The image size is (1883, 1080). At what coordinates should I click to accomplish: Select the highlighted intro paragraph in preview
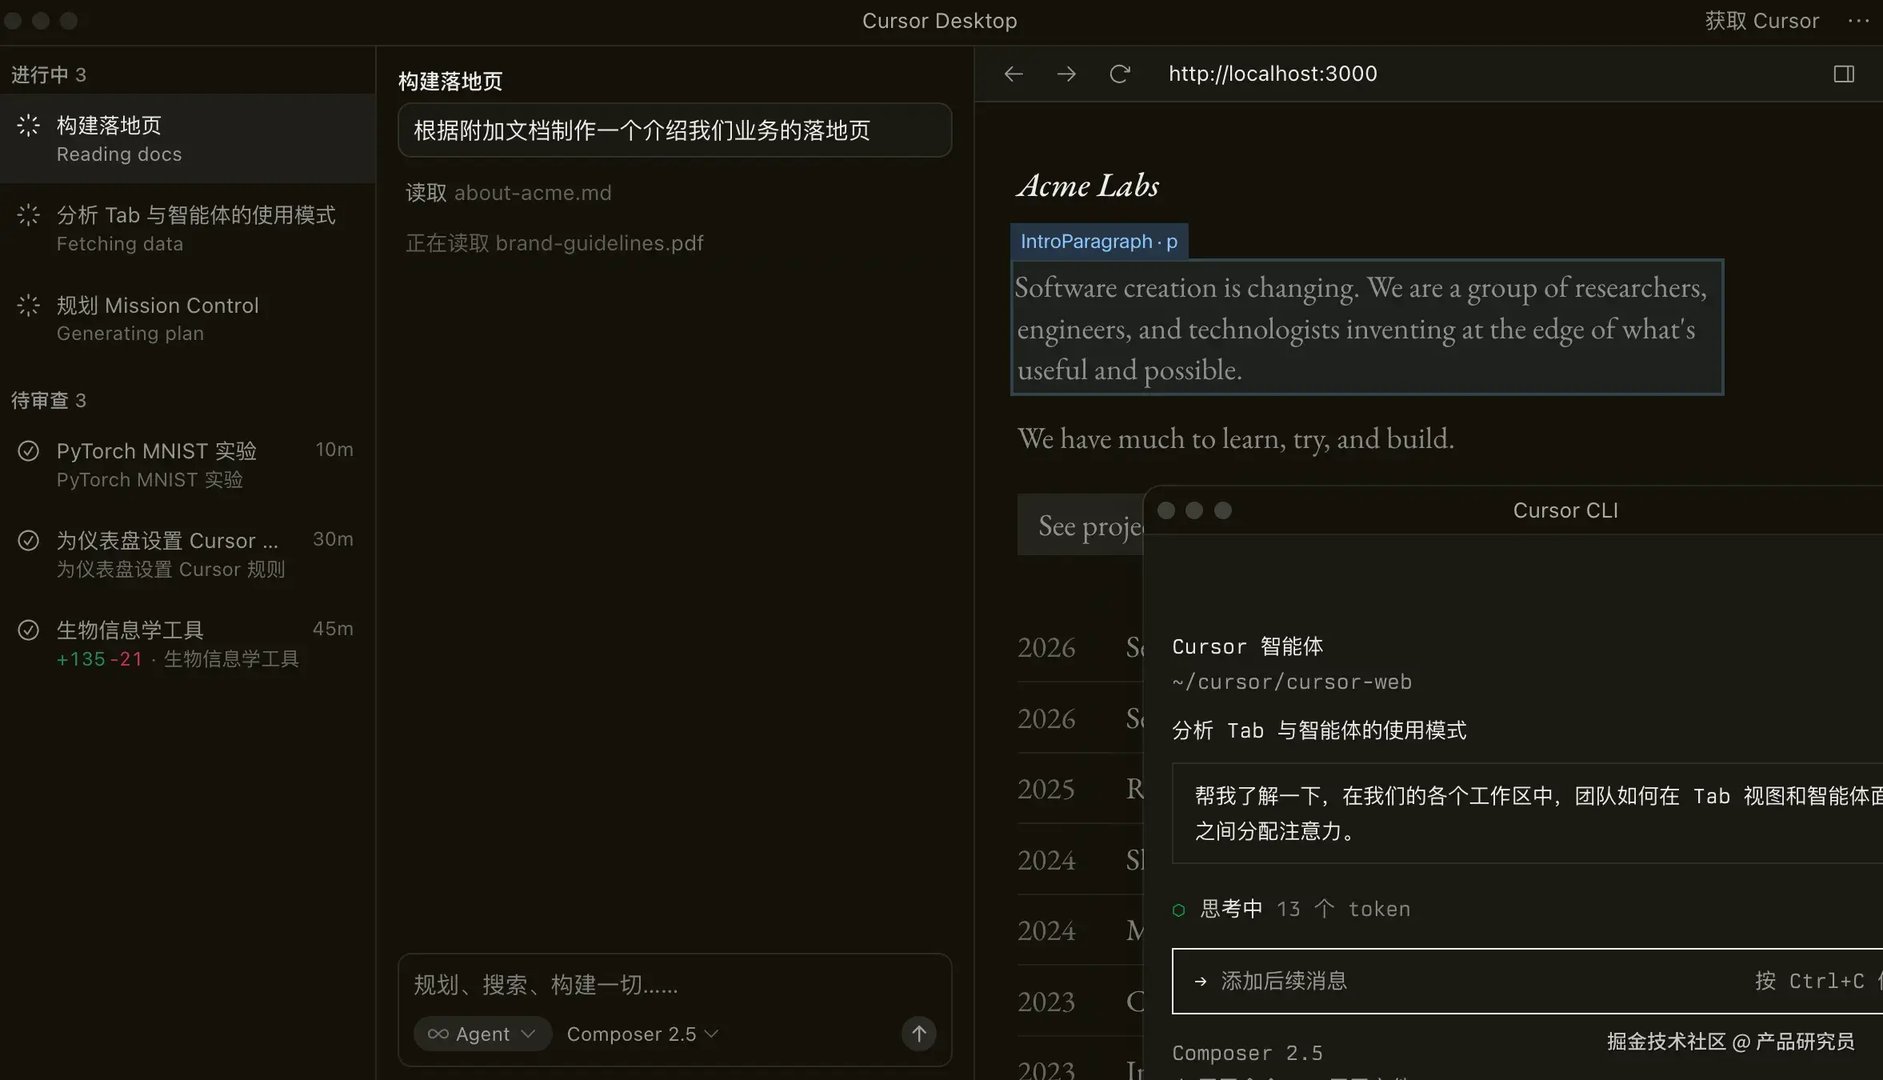click(x=1366, y=328)
